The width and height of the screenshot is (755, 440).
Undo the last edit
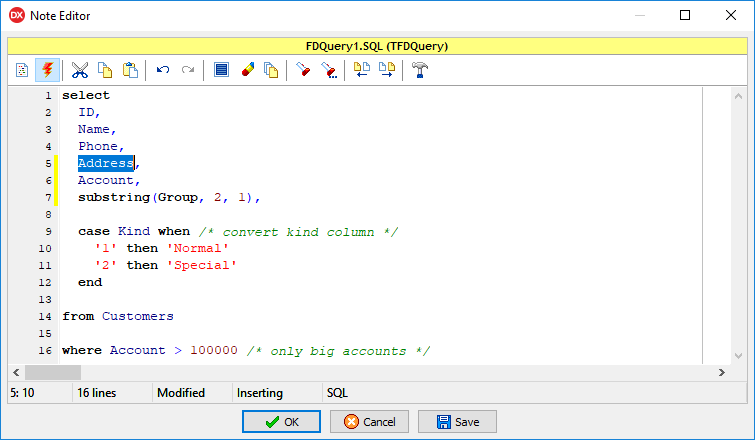tap(163, 70)
